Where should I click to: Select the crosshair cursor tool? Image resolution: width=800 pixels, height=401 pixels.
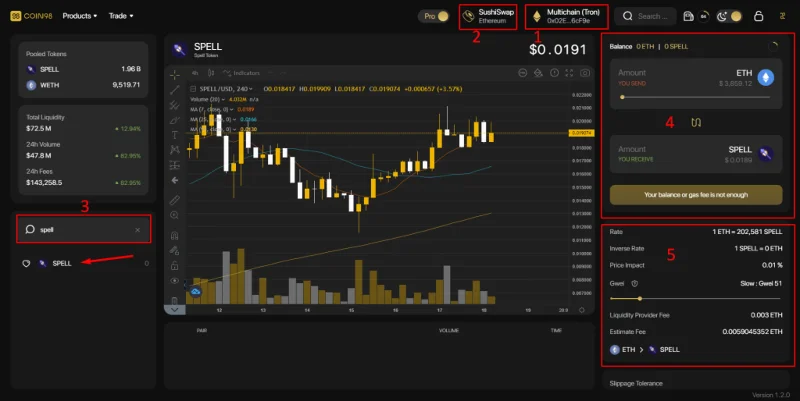tap(174, 74)
